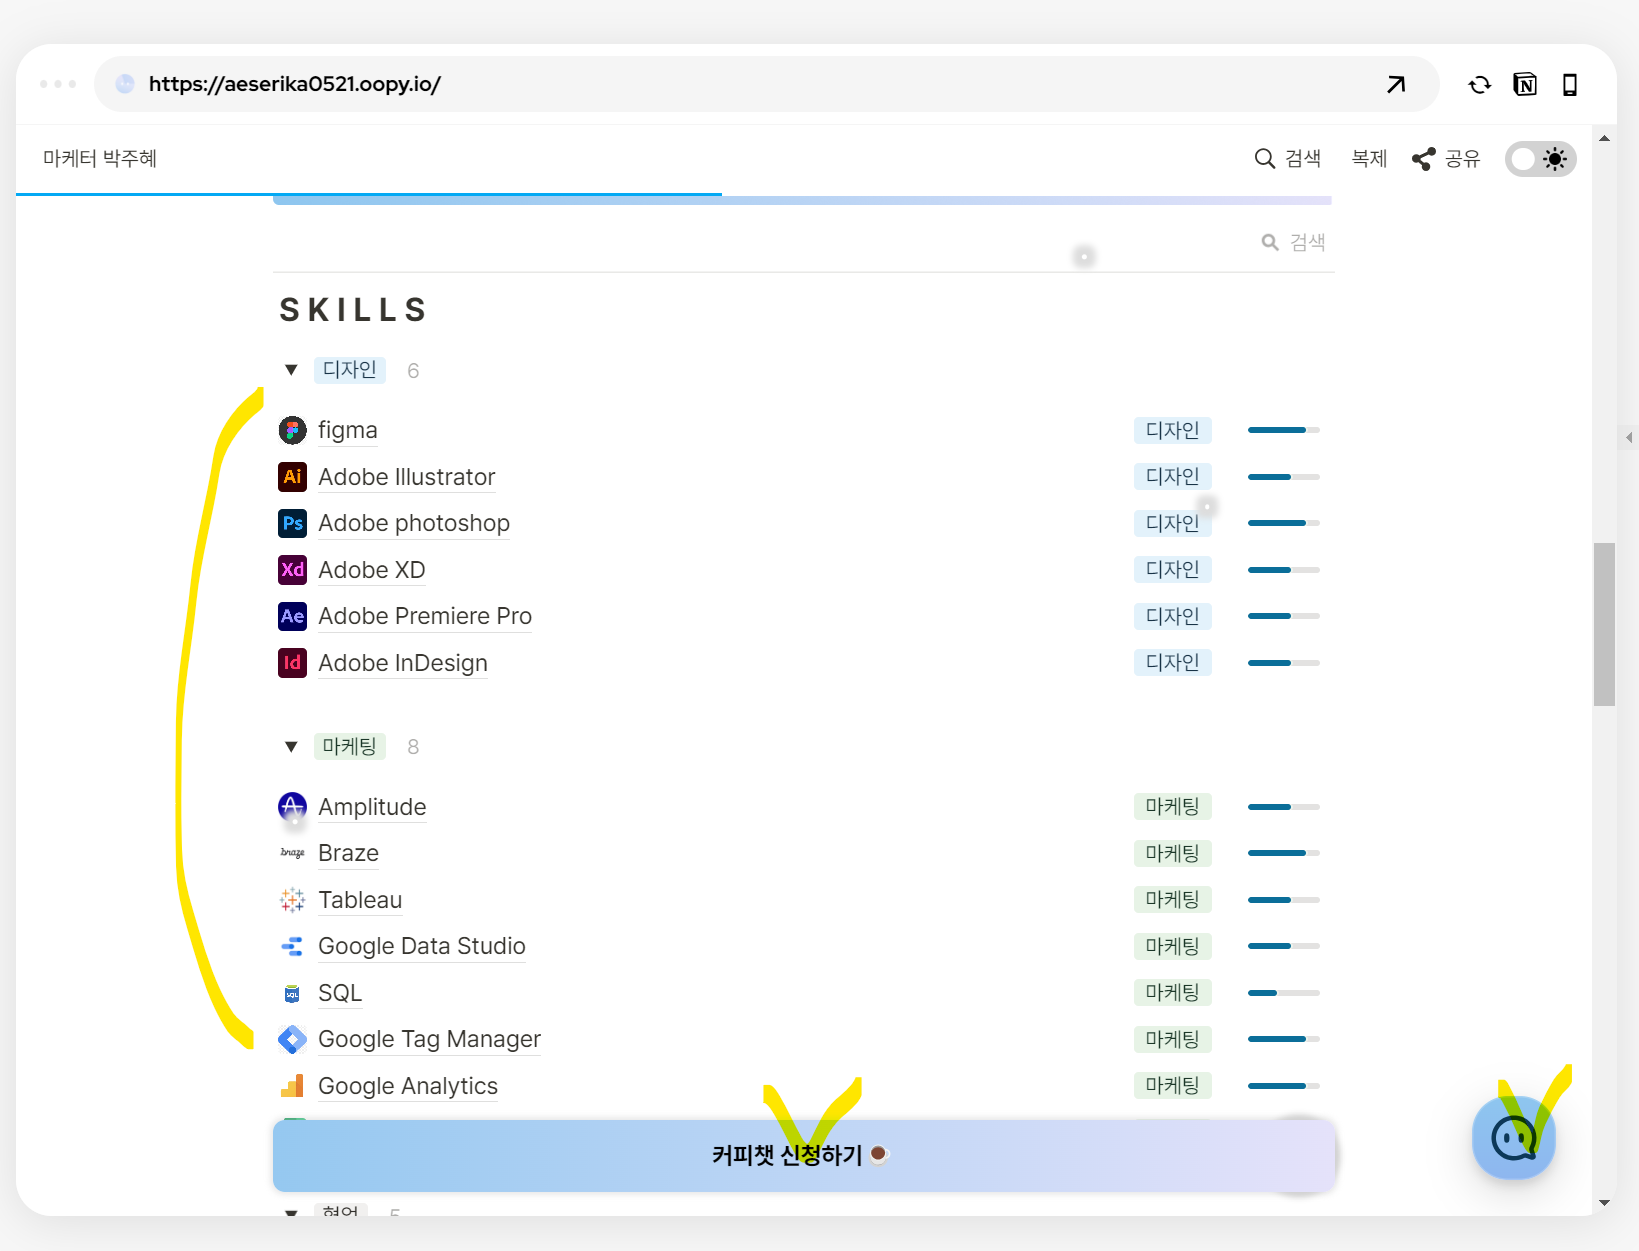Viewport: 1639px width, 1251px height.
Task: Click the 디자인 group header tag
Action: pyautogui.click(x=350, y=370)
